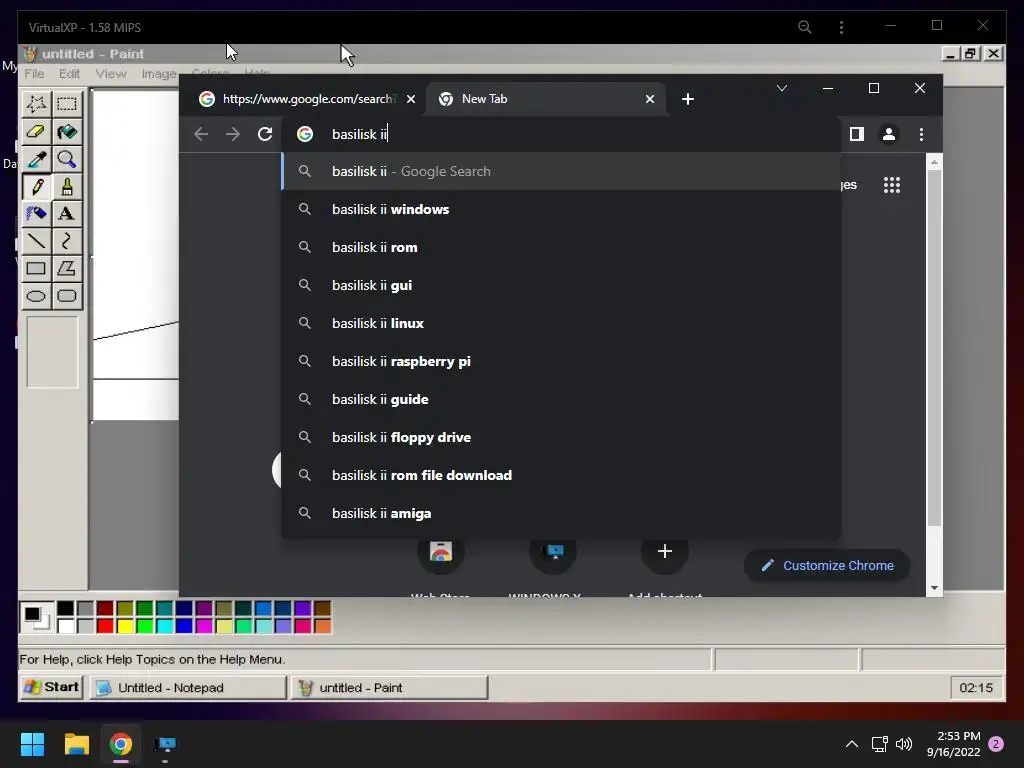Viewport: 1024px width, 768px height.
Task: Open the View menu in Paint
Action: coord(111,74)
